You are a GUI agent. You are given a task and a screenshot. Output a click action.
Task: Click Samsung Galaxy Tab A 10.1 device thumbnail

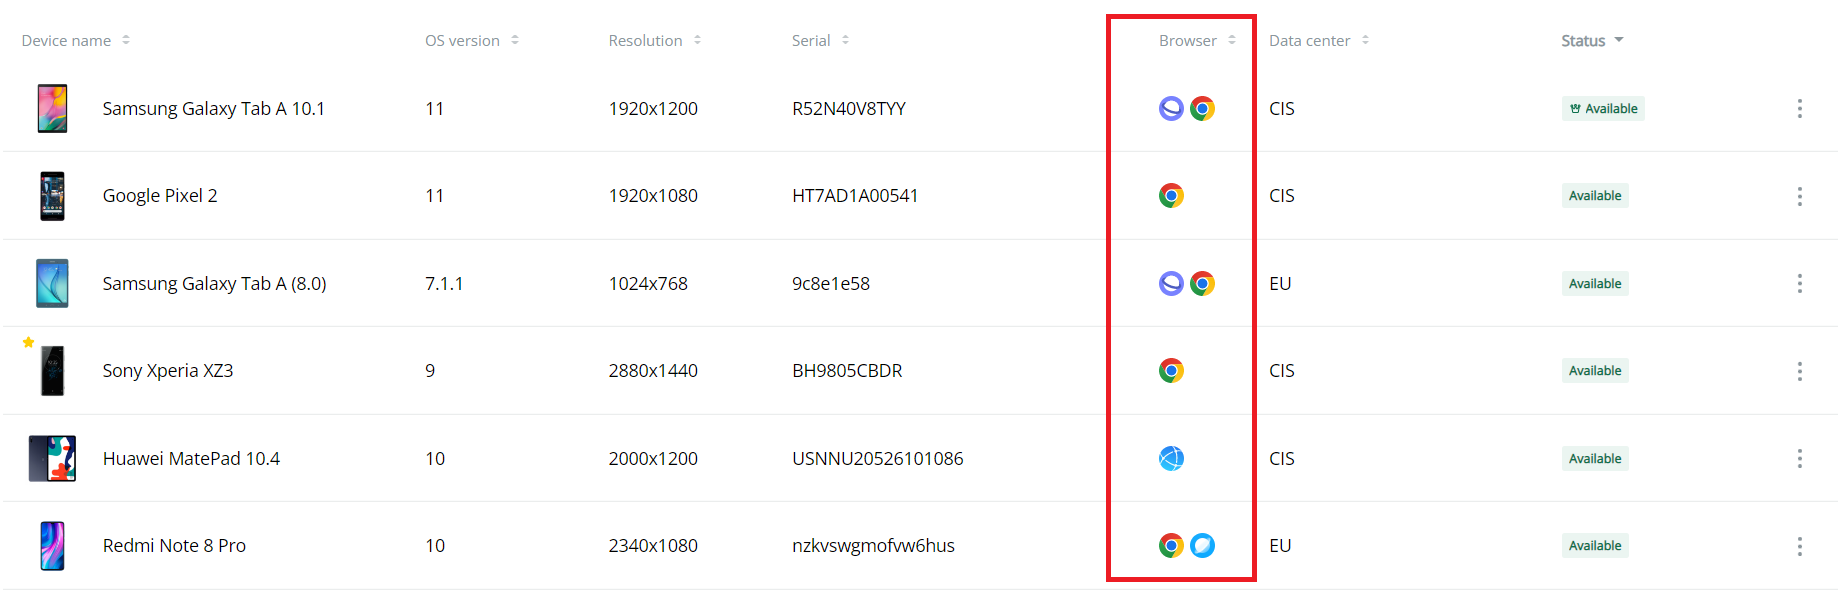(x=52, y=108)
